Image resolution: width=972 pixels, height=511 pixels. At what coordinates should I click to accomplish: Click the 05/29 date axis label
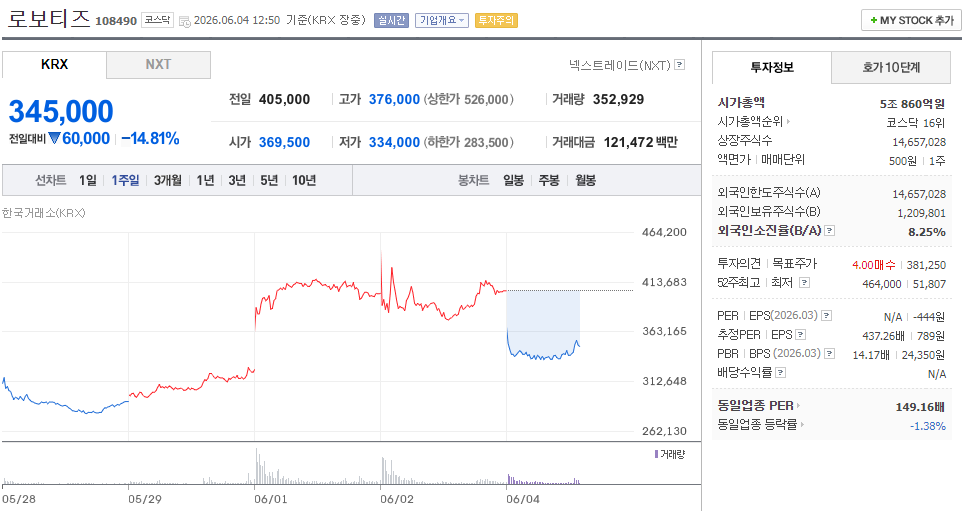[145, 499]
